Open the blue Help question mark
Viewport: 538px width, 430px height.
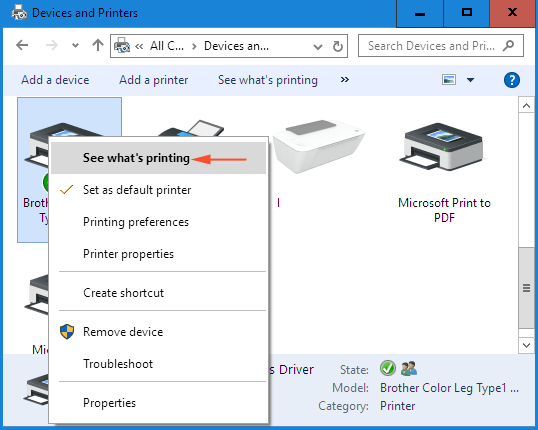coord(512,80)
